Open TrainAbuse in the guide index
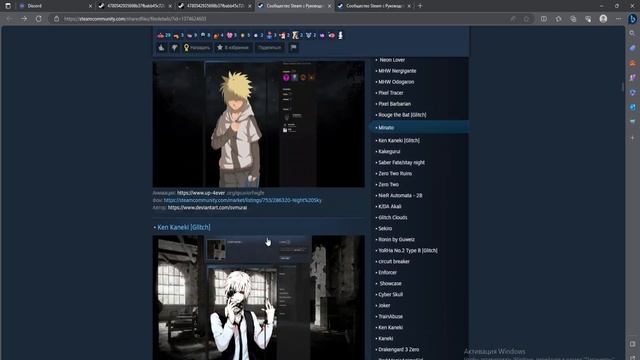 [390, 317]
